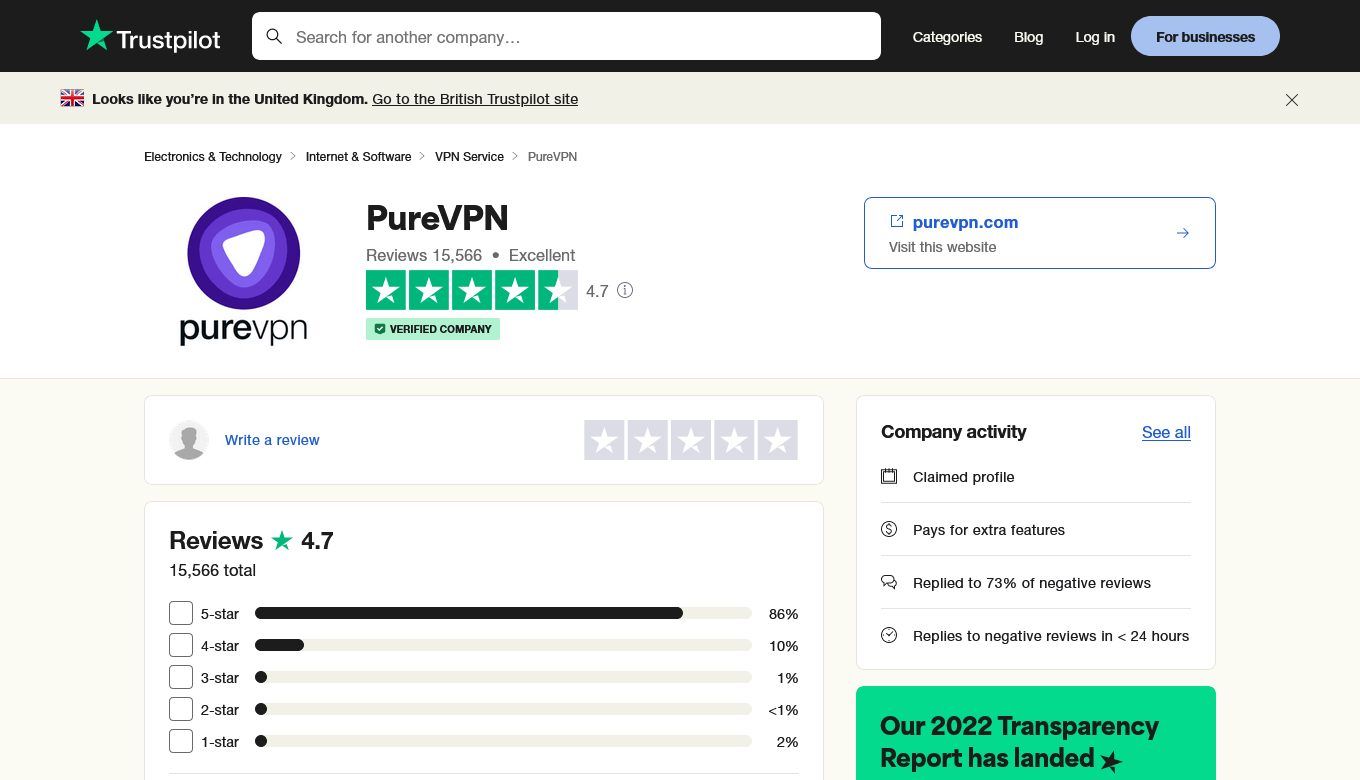Rate one star in Write a review

604,440
